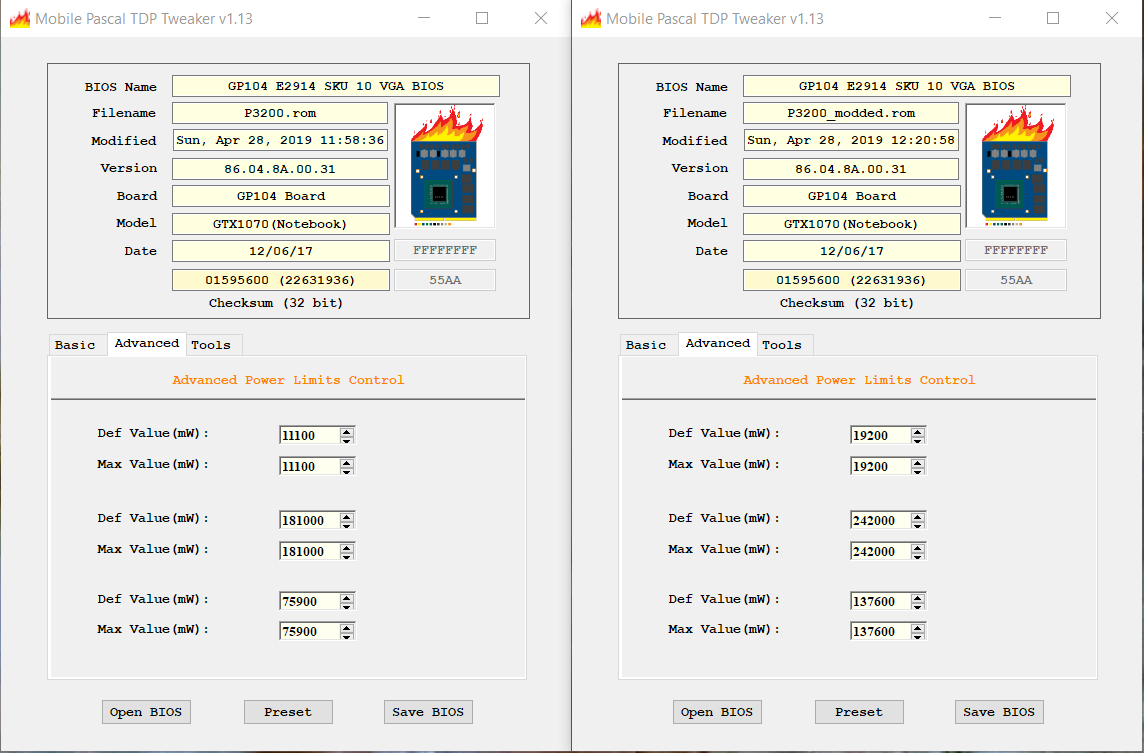Decrease the Max Value 181000 spinner with its down arrow
The image size is (1144, 753).
(x=347, y=557)
